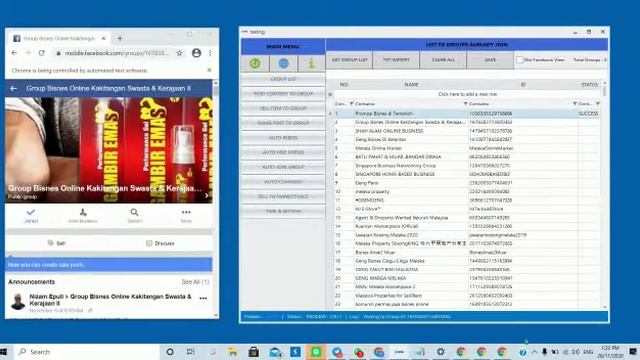This screenshot has height=360, width=640.
Task: Open the Sell To Marketplace menu item
Action: [x=283, y=197]
